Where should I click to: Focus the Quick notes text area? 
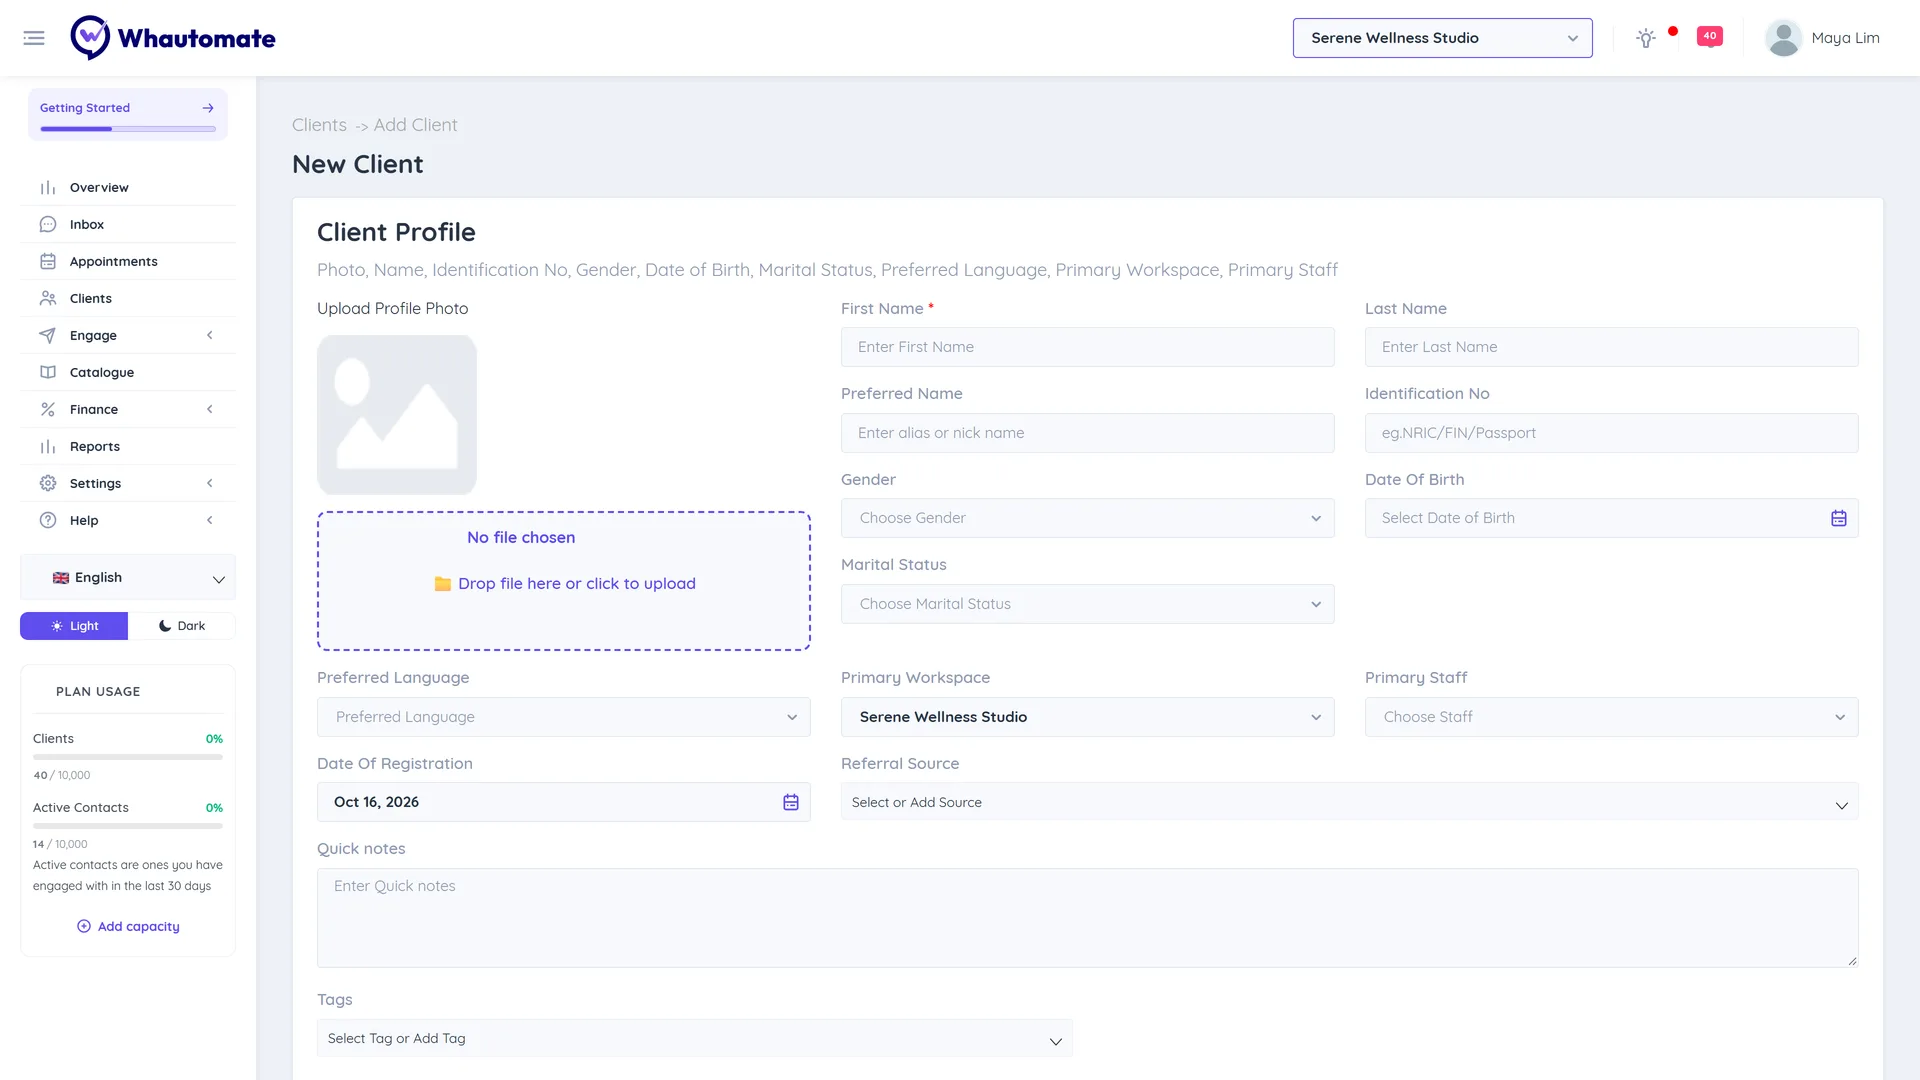click(1087, 918)
